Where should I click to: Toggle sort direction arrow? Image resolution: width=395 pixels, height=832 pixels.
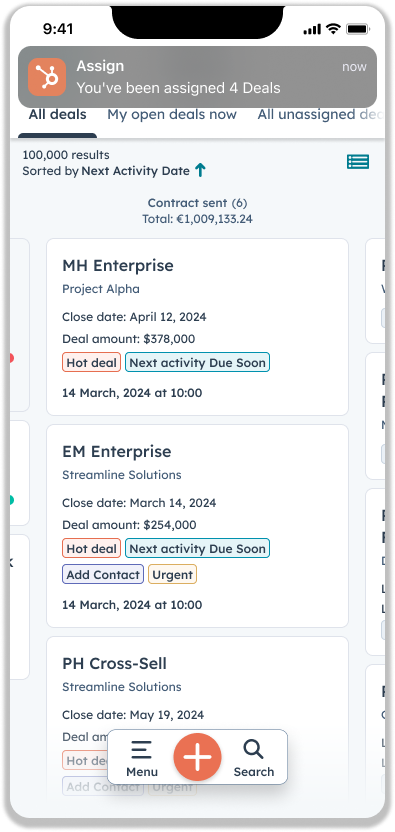coord(200,170)
